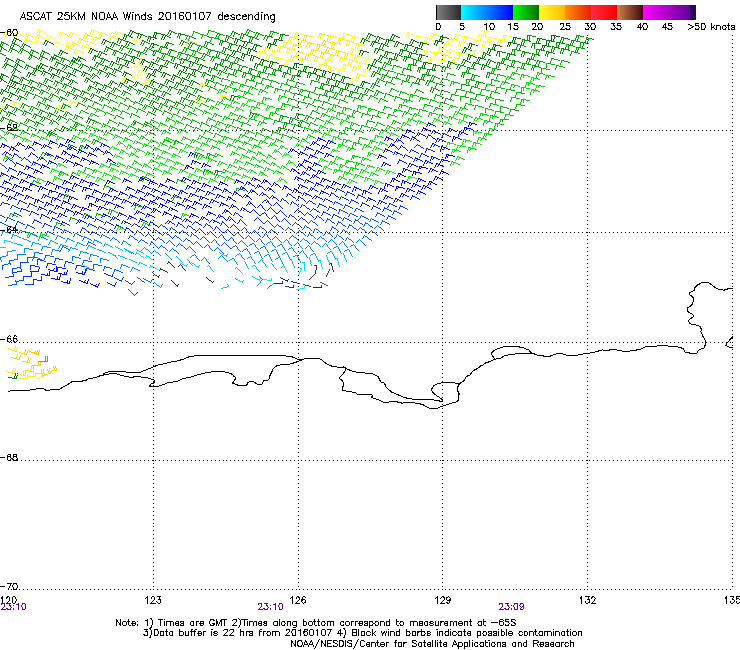Screen dimensions: 740x650
Task: Click the '30' legend scale label
Action: tap(590, 27)
